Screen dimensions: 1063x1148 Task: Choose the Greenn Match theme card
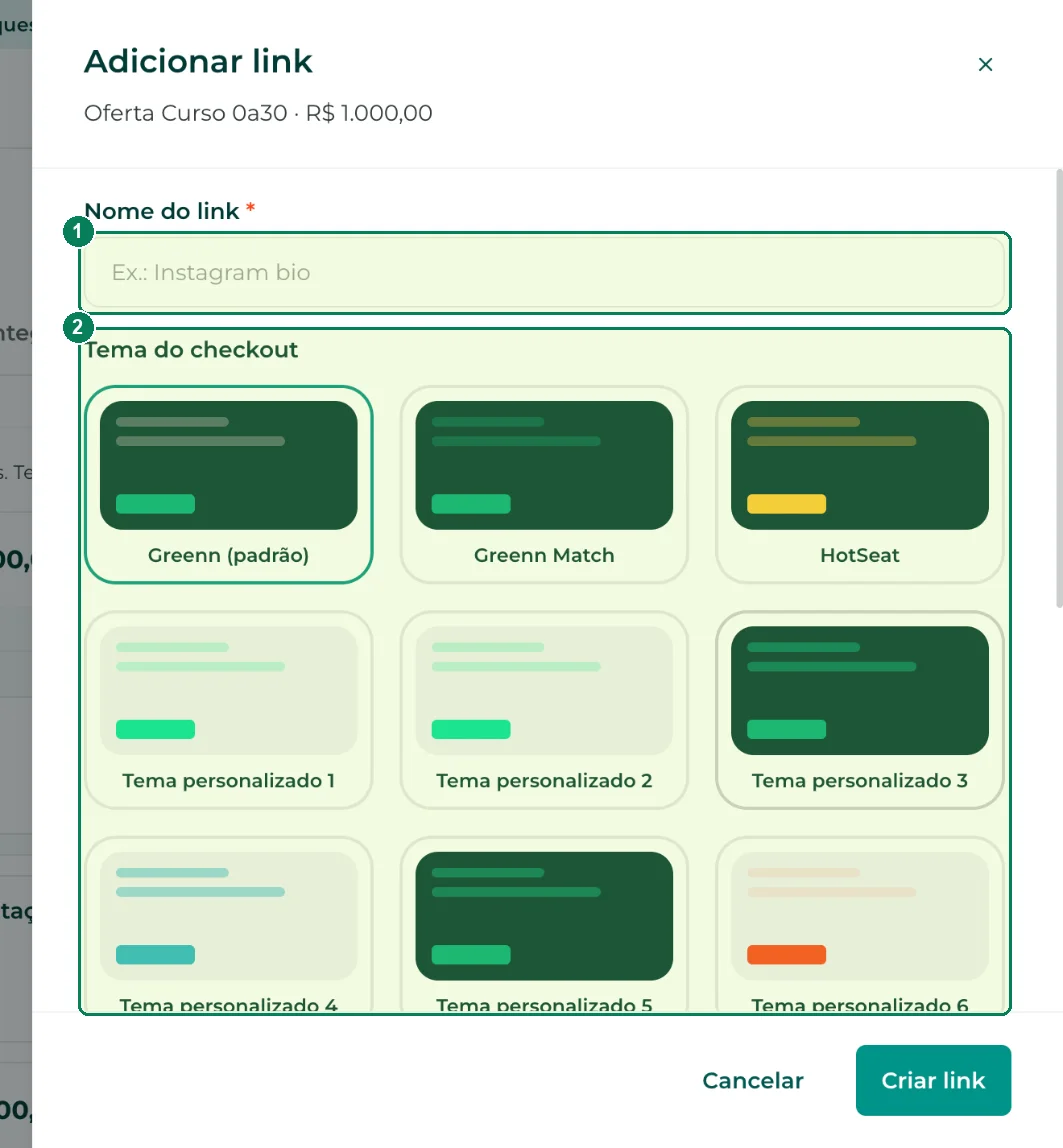click(x=544, y=485)
